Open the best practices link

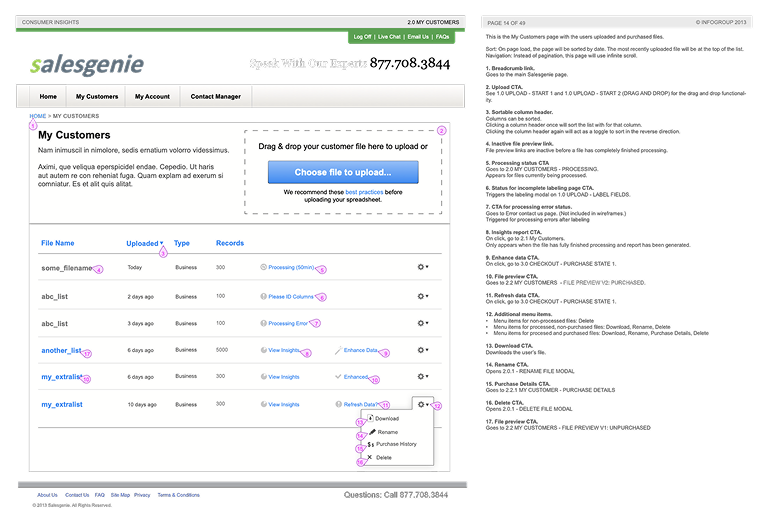[x=364, y=192]
